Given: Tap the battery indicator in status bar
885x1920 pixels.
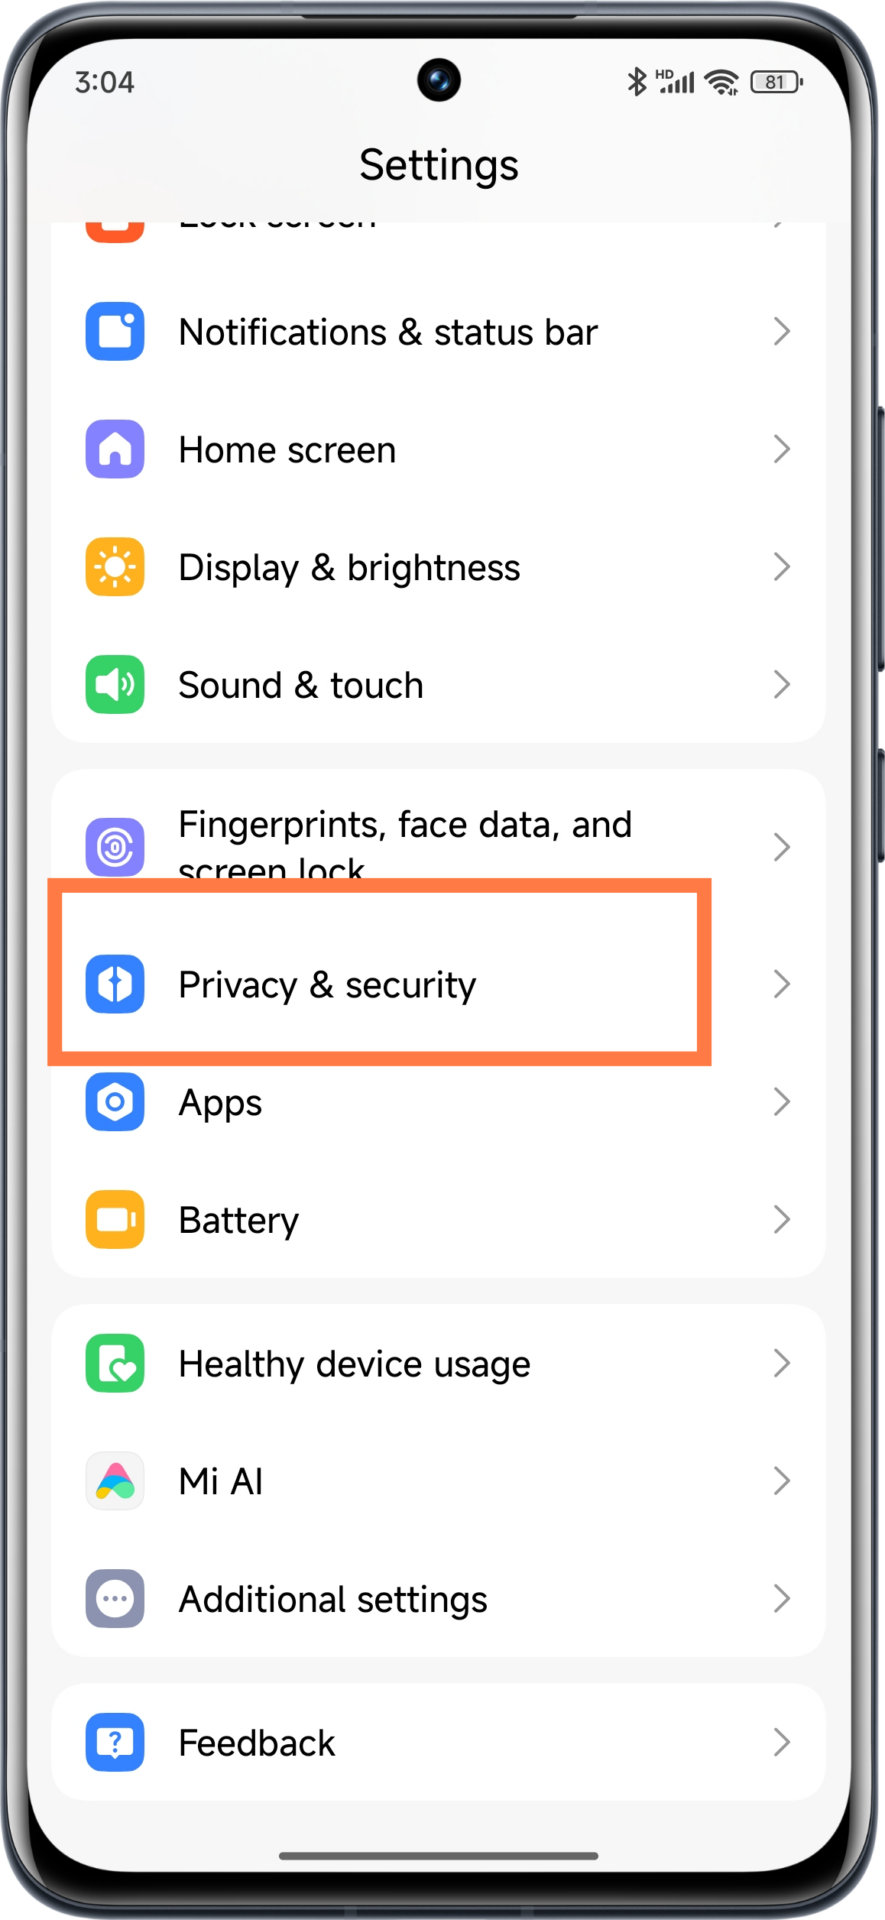Looking at the screenshot, I should [x=777, y=82].
